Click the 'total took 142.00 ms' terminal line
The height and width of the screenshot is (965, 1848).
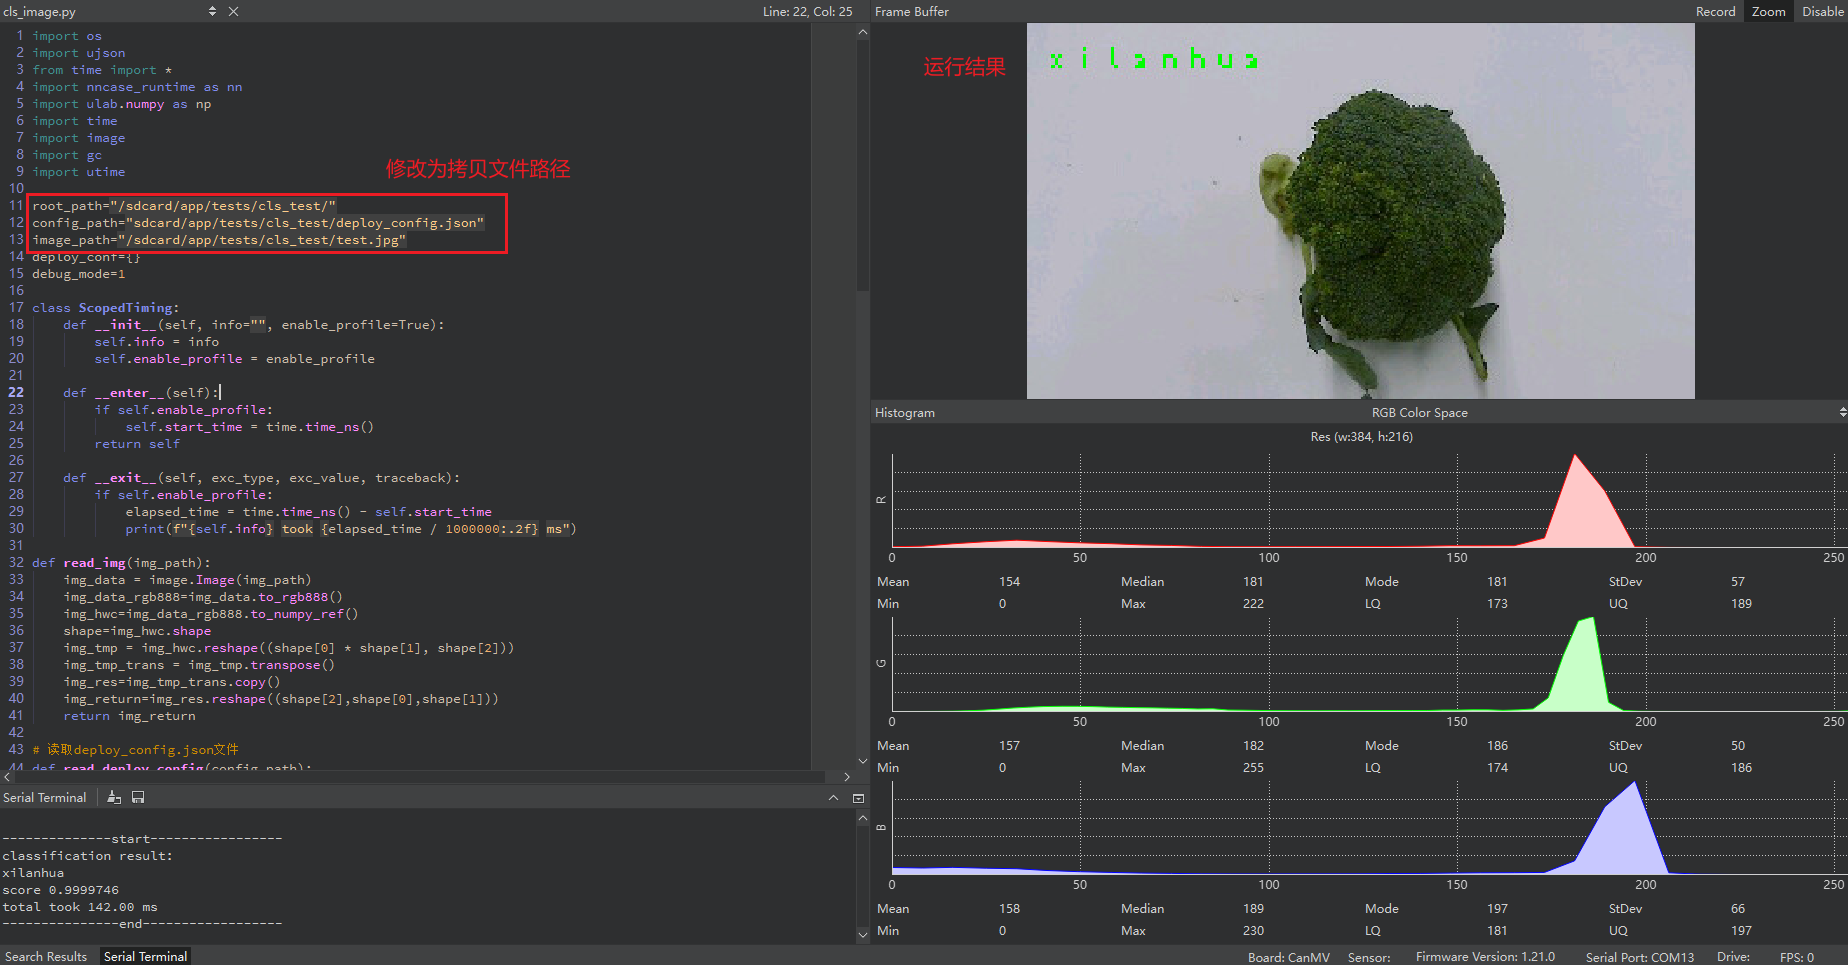80,907
